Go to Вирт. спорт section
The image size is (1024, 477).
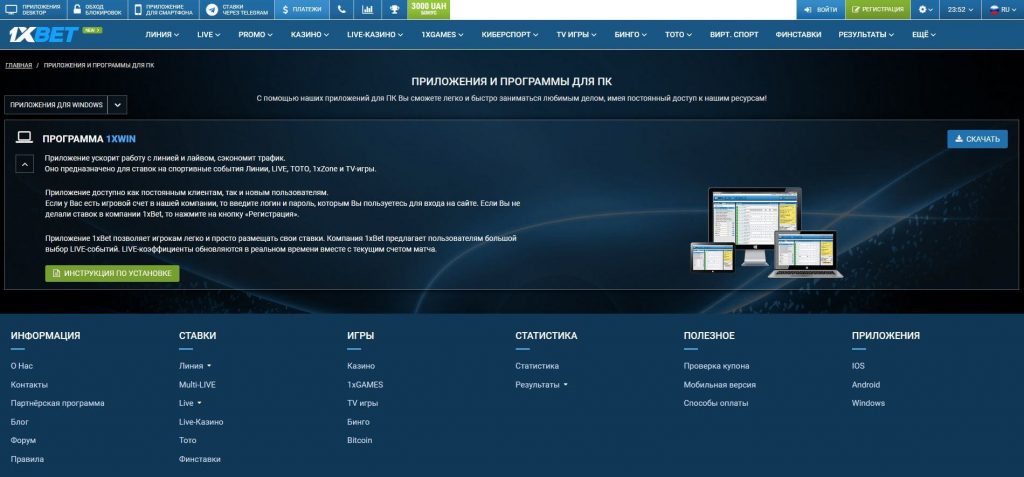[x=734, y=35]
